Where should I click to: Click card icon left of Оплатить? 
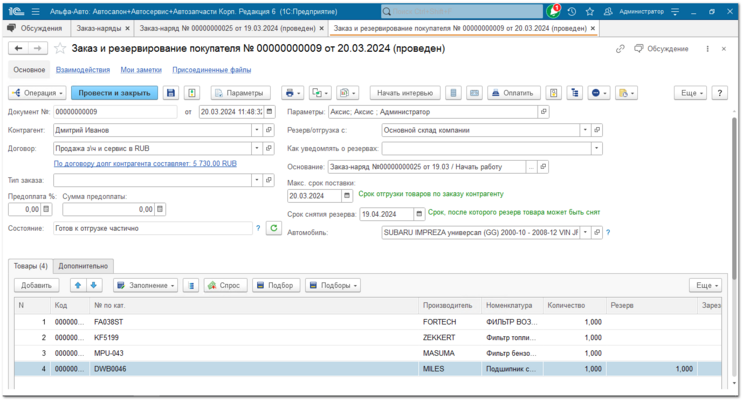pyautogui.click(x=474, y=93)
